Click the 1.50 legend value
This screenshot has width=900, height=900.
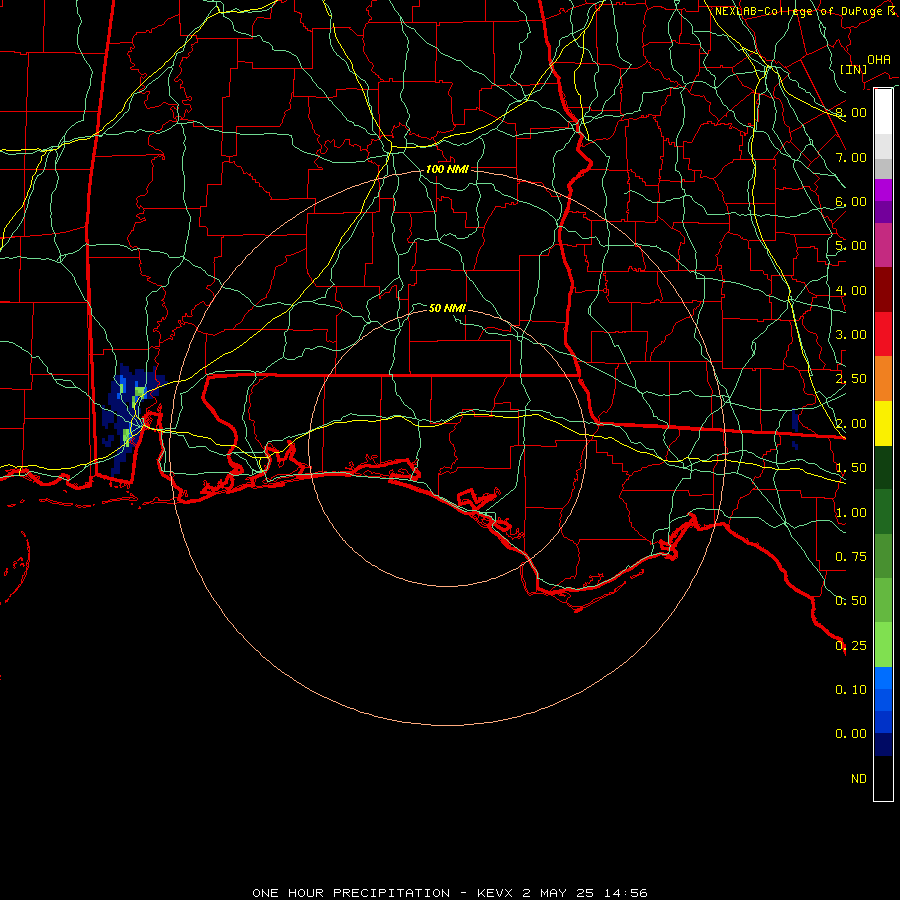(851, 468)
